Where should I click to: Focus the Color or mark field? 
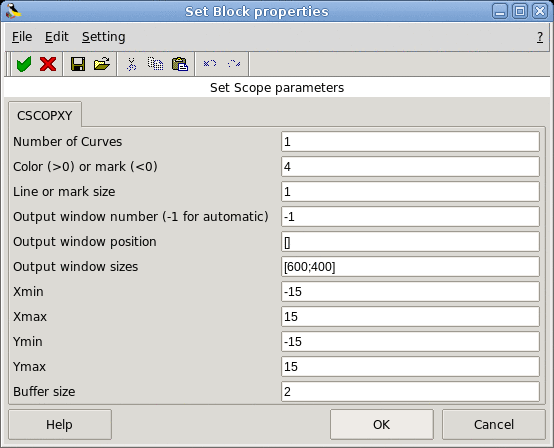click(410, 166)
